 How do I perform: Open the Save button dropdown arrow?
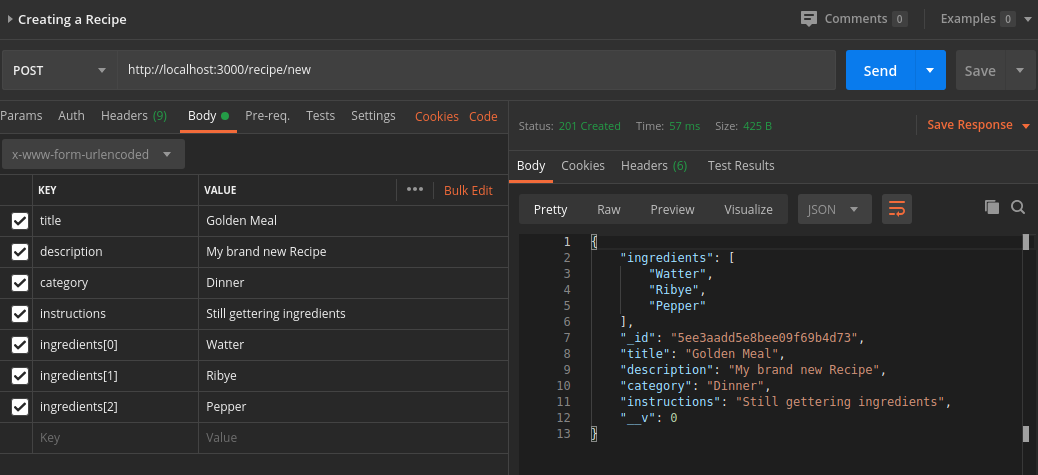click(x=1020, y=70)
